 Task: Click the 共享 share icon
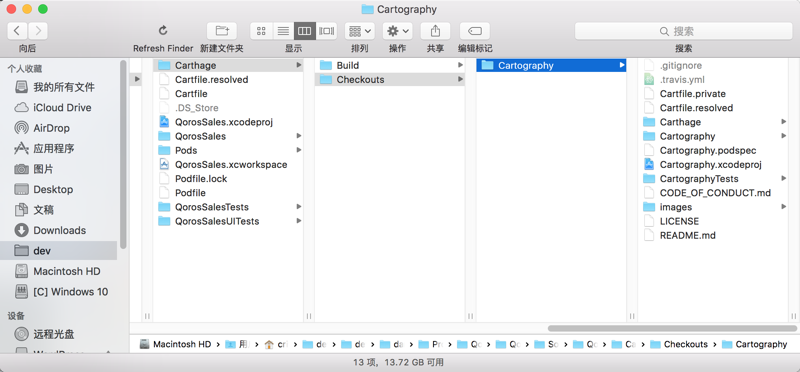coord(435,31)
